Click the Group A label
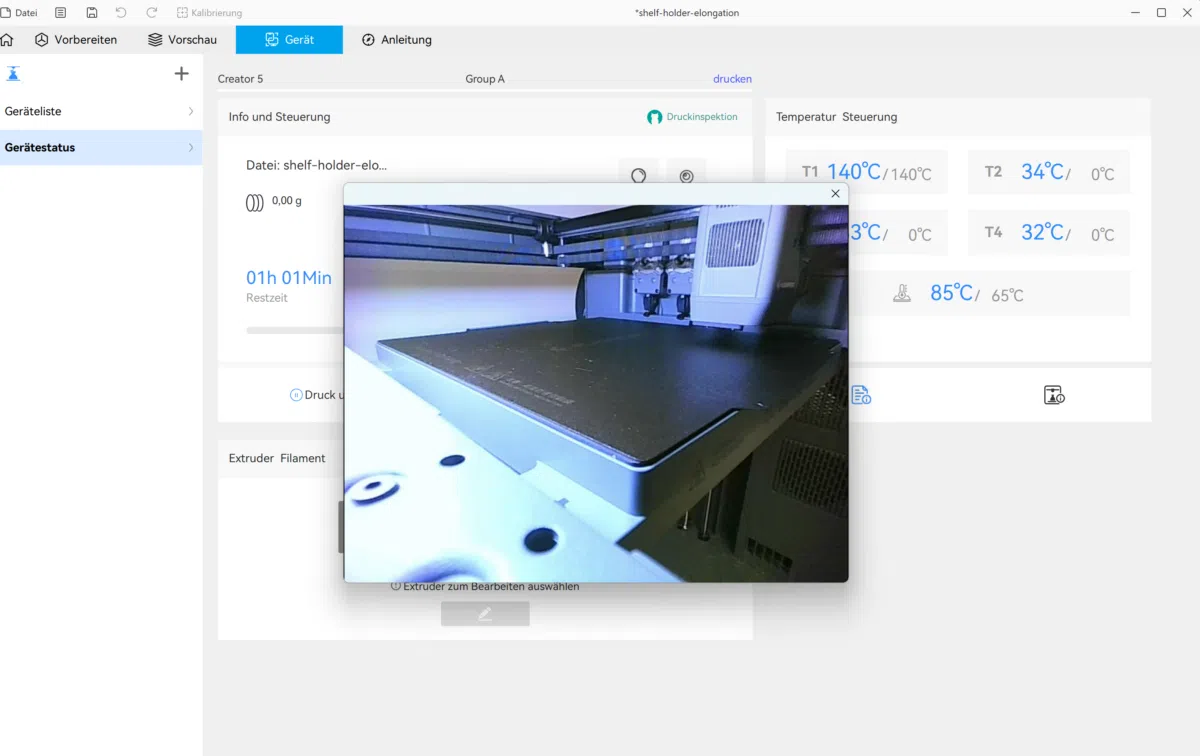Screen dimensions: 1200x756 point(485,79)
